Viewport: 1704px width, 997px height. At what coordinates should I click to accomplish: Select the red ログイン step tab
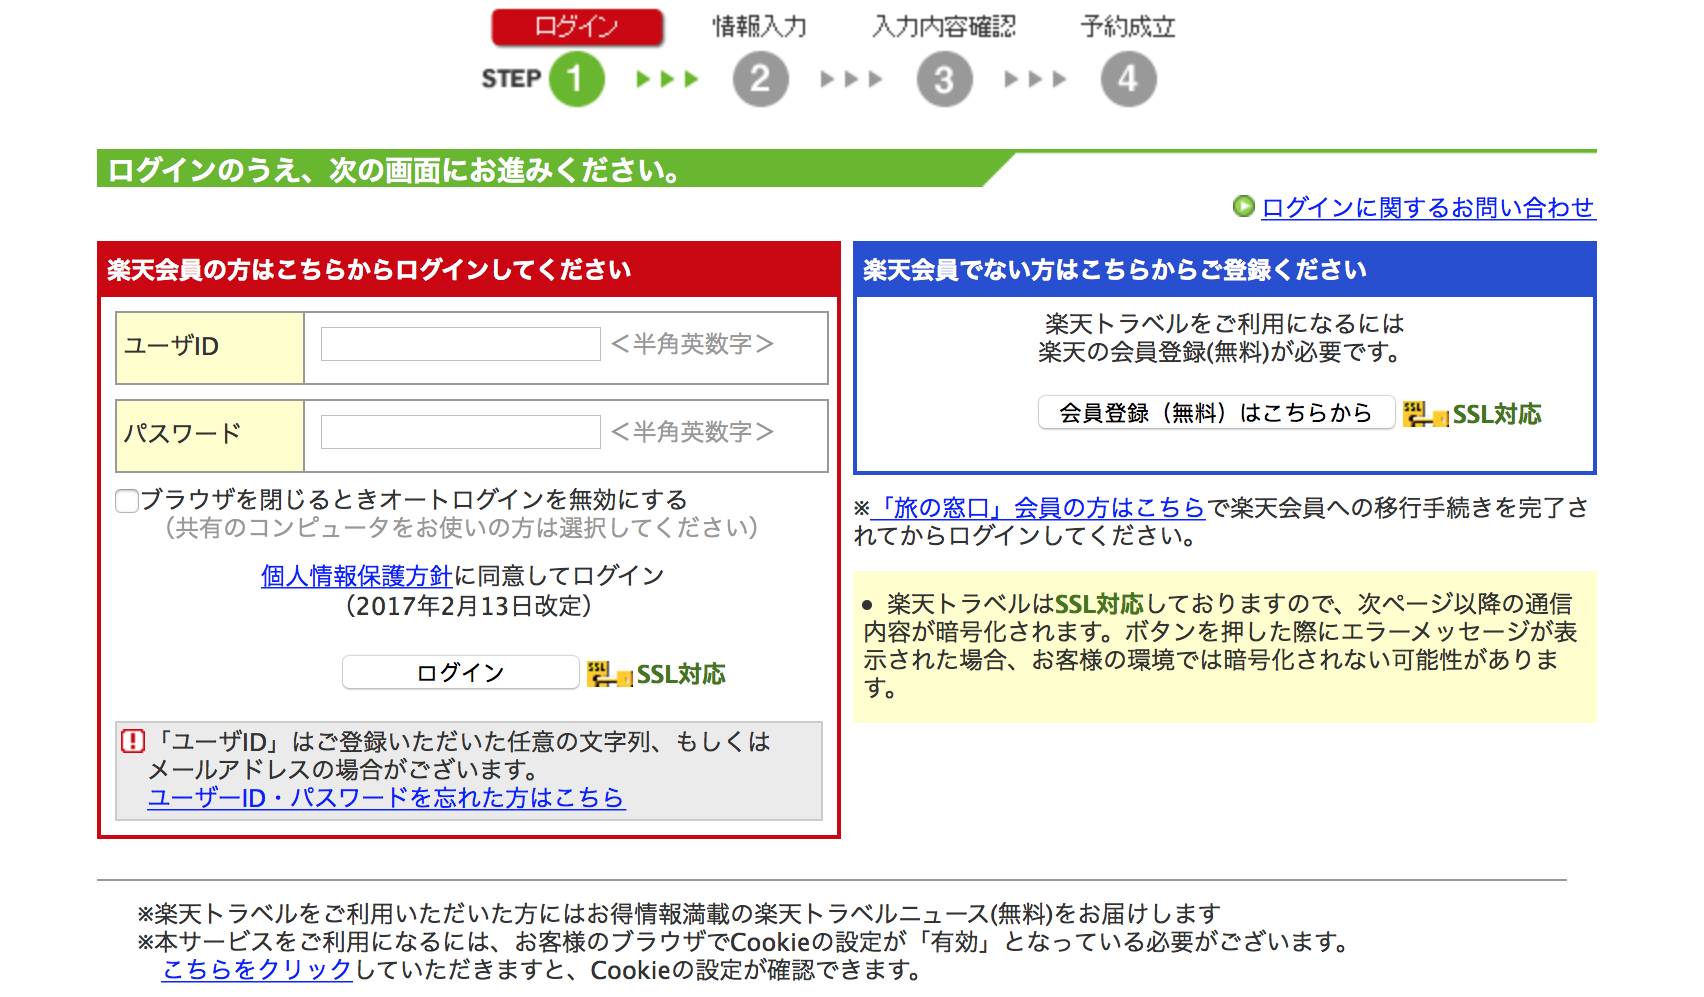(577, 27)
